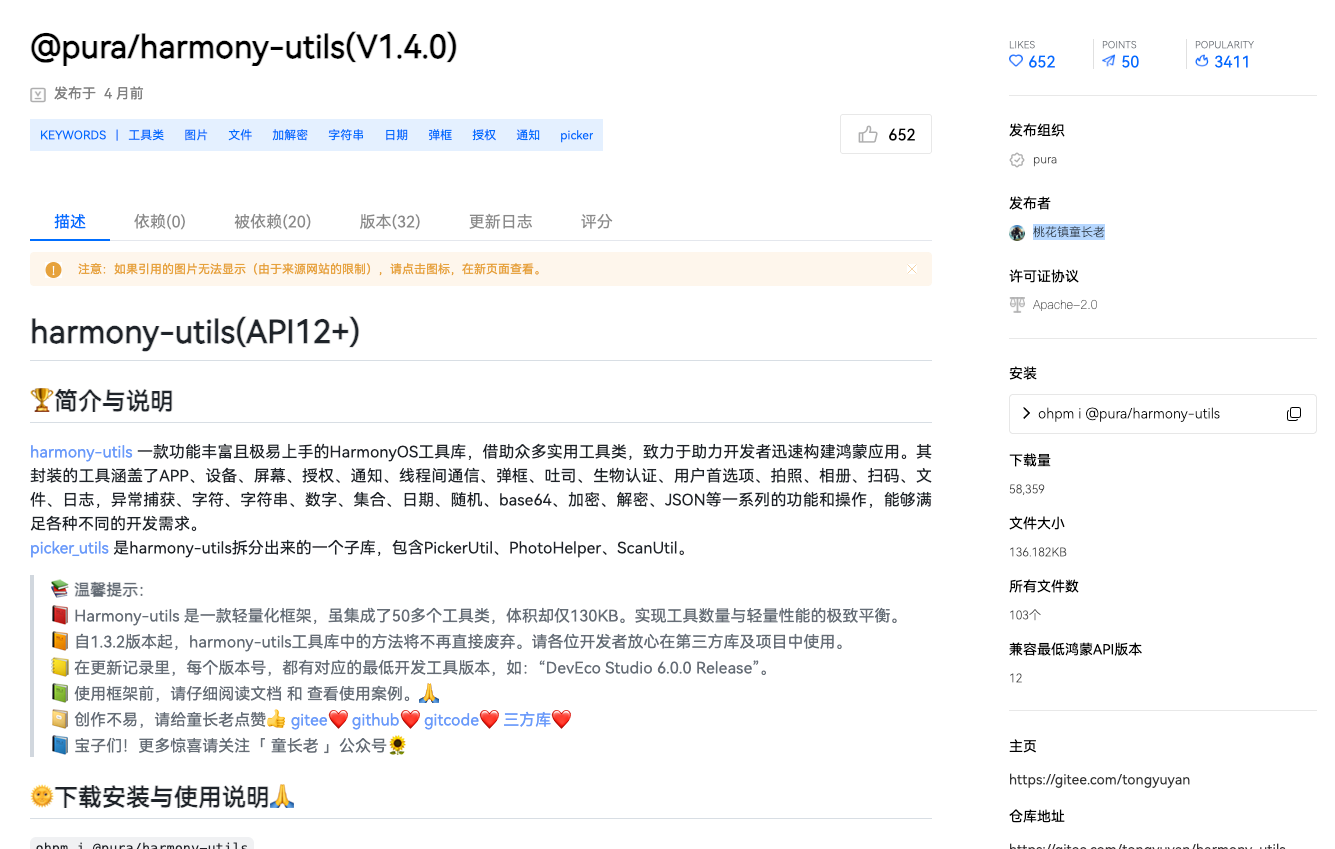Image resolution: width=1335 pixels, height=849 pixels.
Task: Open the 版本(32) tab
Action: coord(390,221)
